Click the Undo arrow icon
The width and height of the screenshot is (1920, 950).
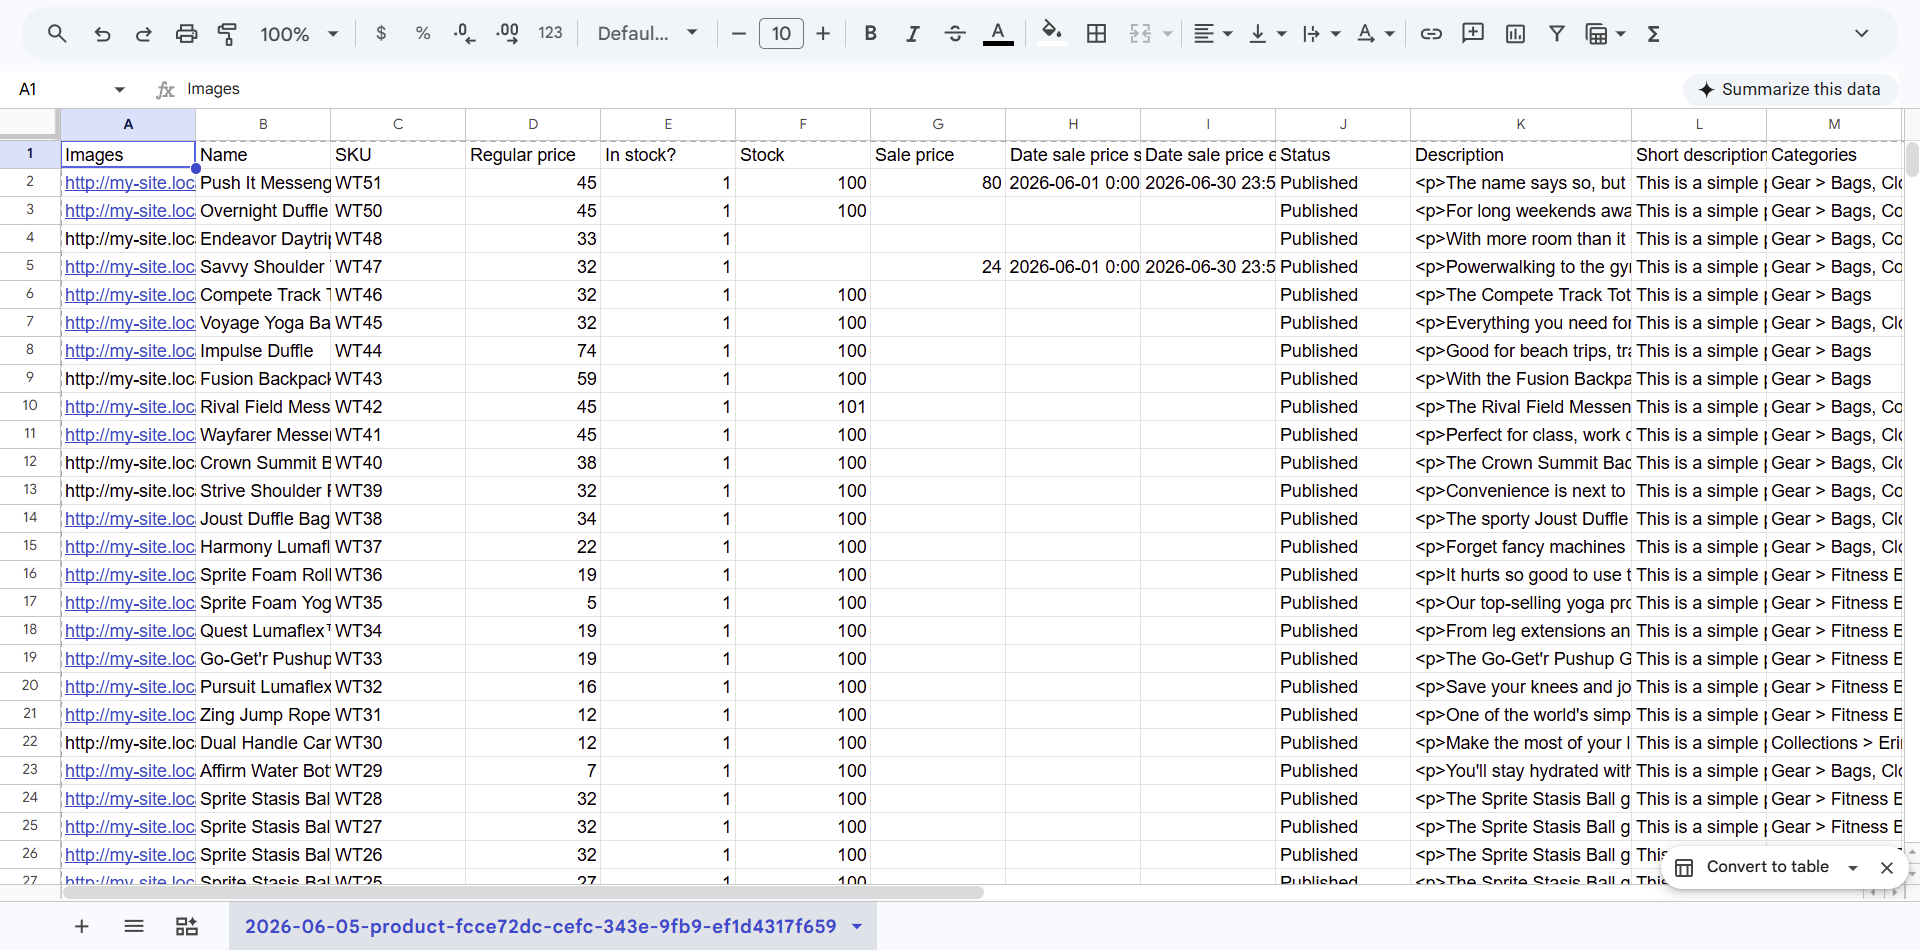tap(102, 34)
